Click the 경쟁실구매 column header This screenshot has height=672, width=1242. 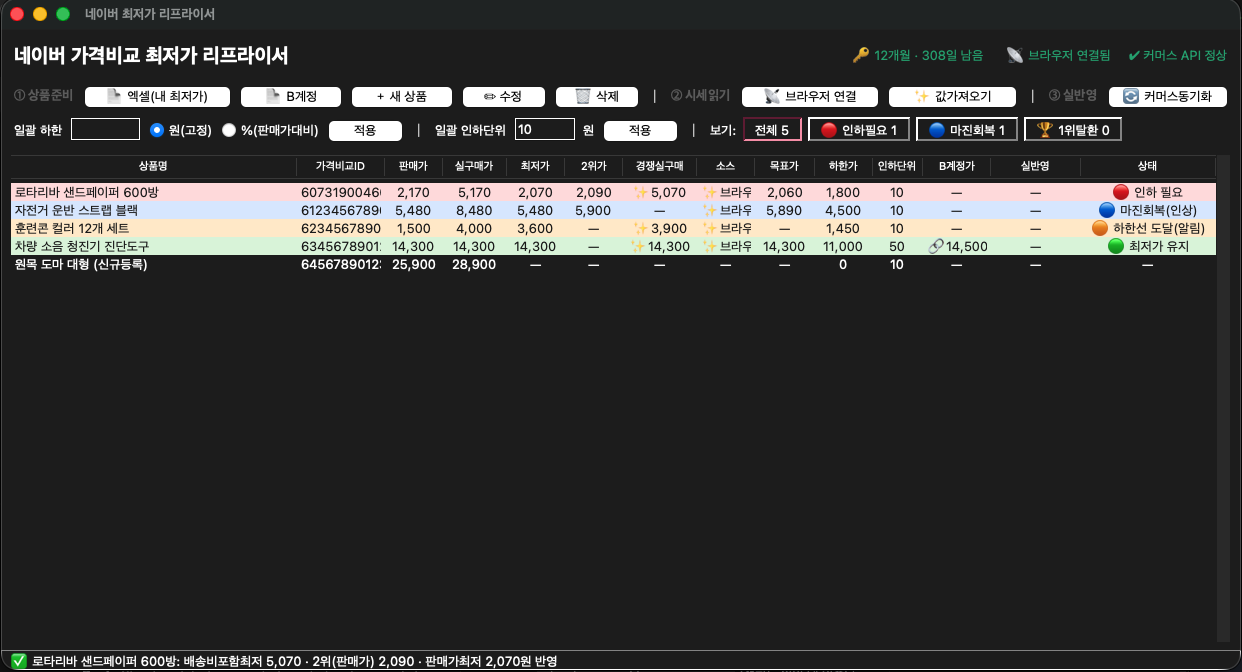coord(659,166)
